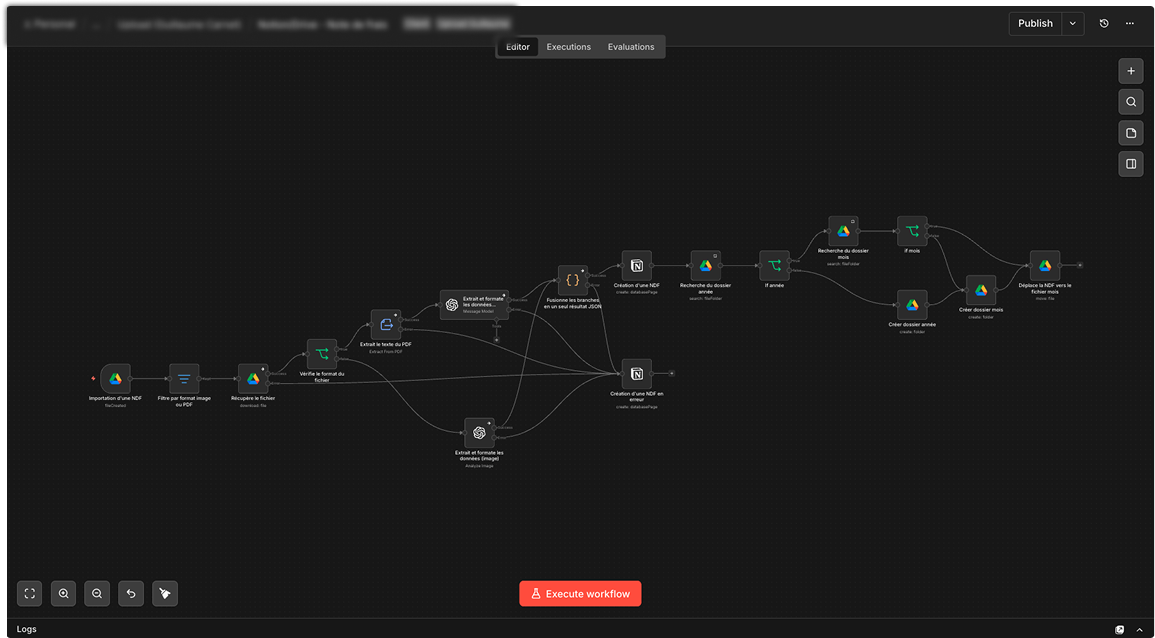Select the Récupère le fichier Drive node

(x=253, y=379)
